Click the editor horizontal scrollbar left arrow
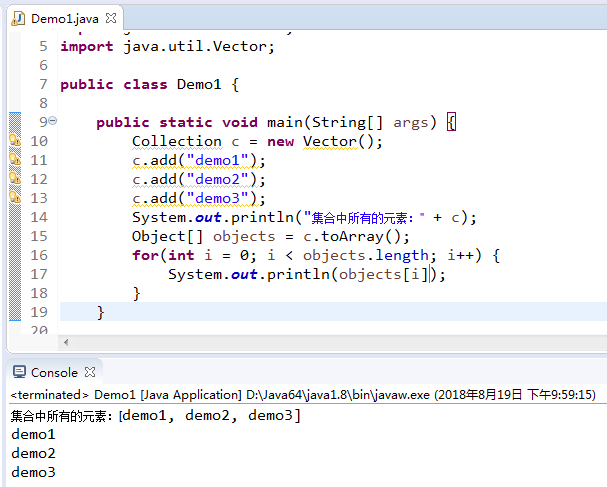The image size is (607, 487). pyautogui.click(x=66, y=342)
